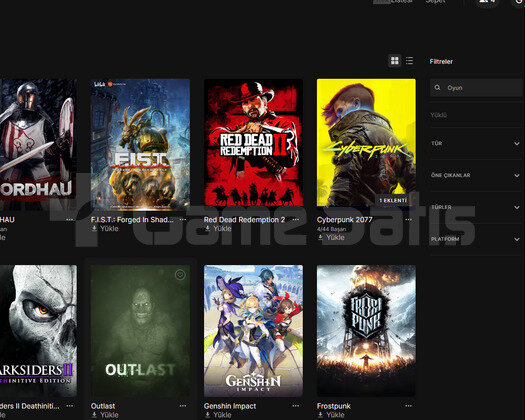The image size is (525, 420).
Task: Click the '4/44 Başarı' achievements text
Action: click(x=331, y=229)
